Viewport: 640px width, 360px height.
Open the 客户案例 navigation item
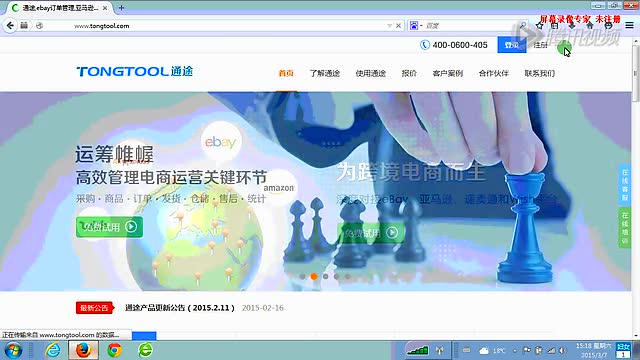point(448,73)
